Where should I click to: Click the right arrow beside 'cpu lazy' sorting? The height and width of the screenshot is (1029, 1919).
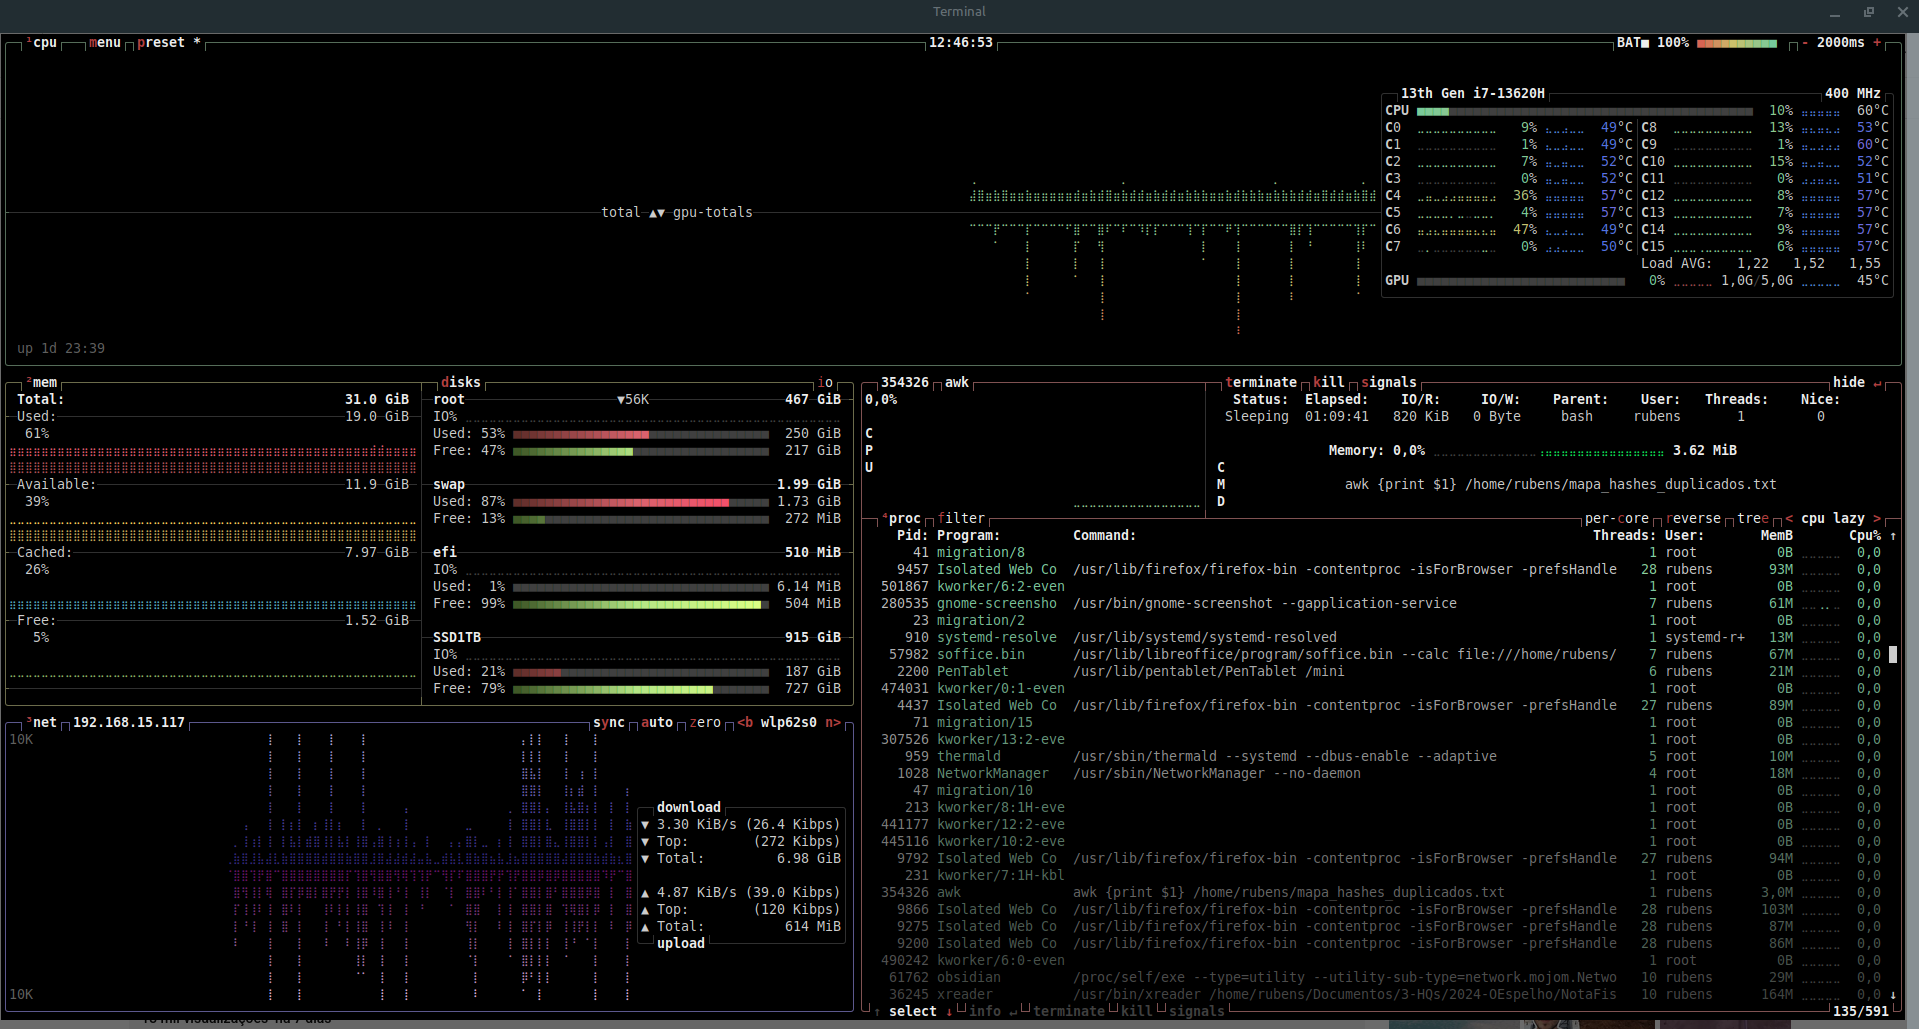[x=1877, y=518]
